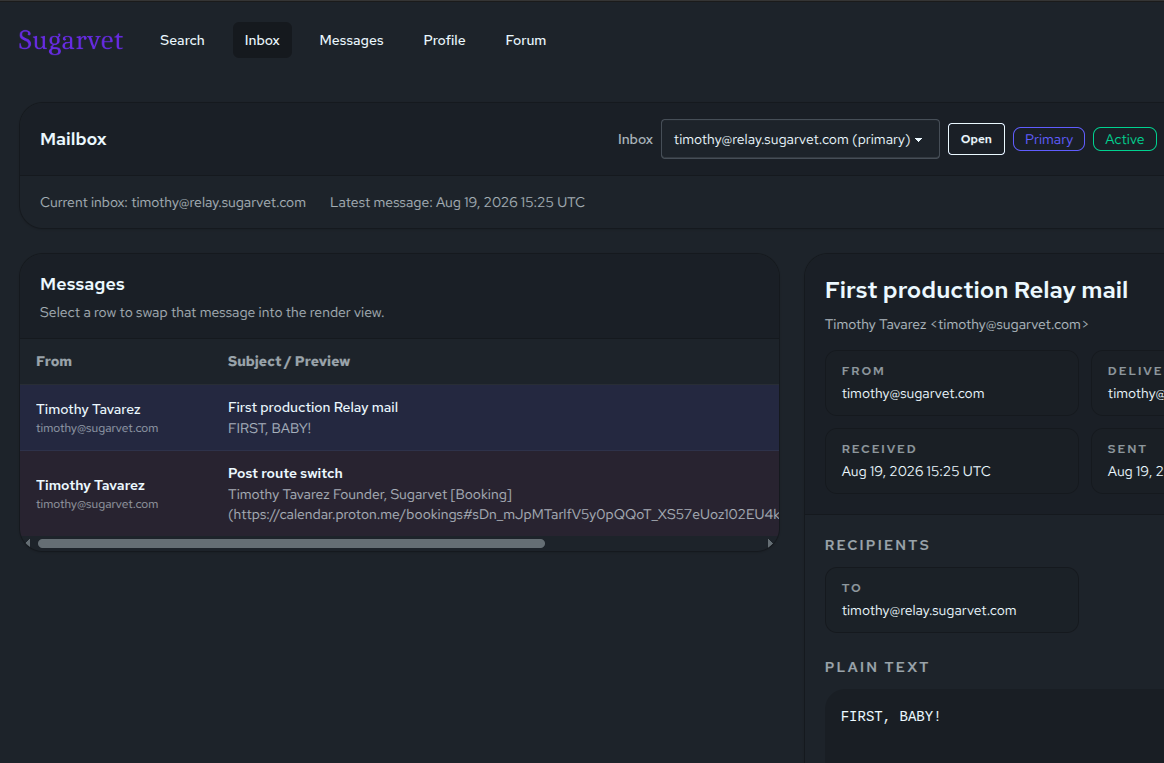
Task: Click the Mailbox heading
Action: point(73,140)
